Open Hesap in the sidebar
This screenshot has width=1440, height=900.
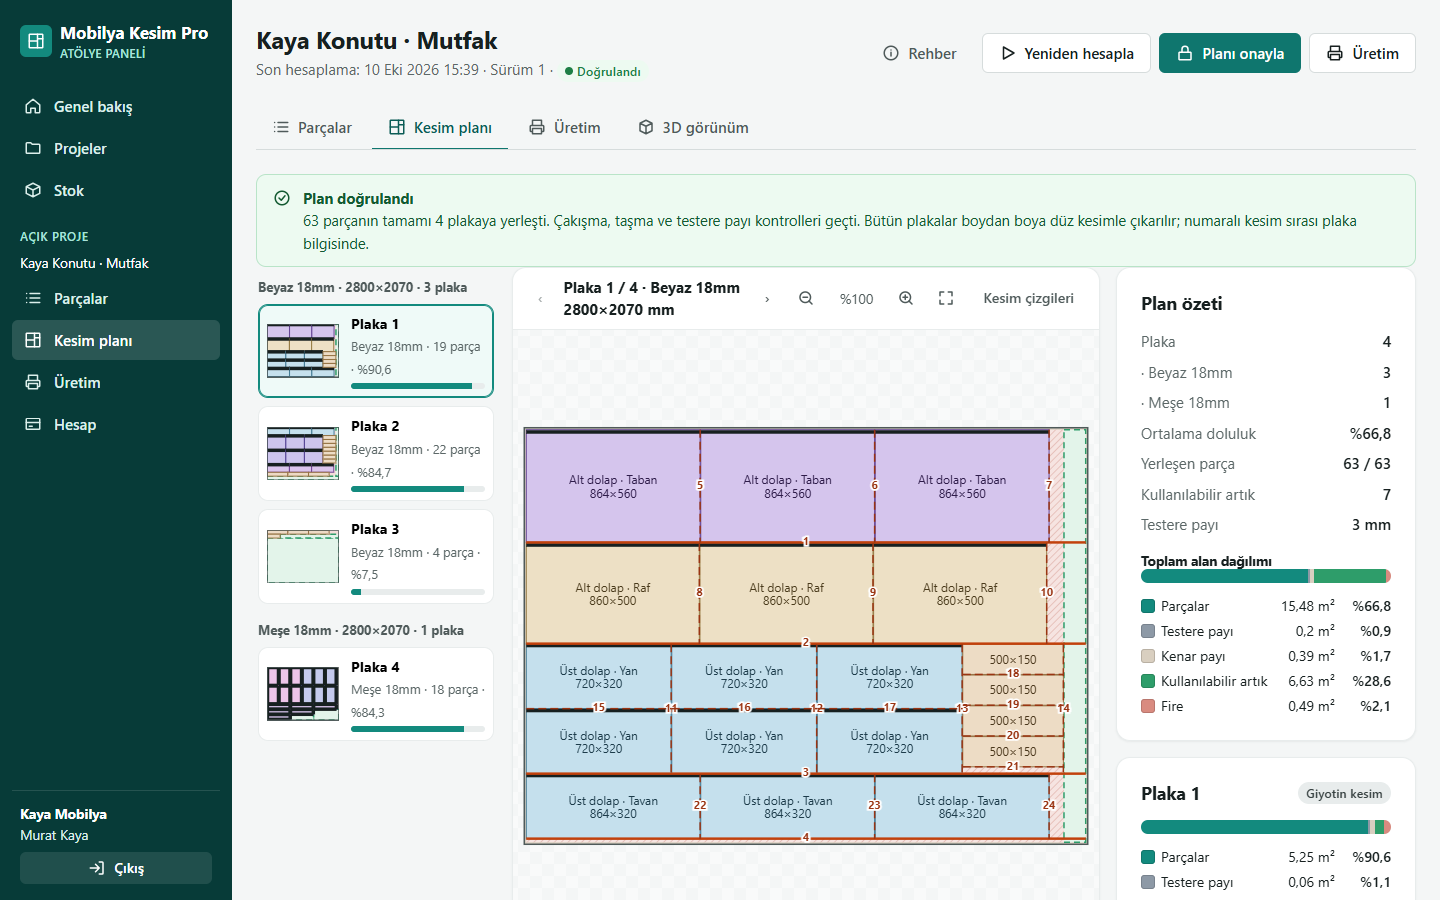[116, 424]
